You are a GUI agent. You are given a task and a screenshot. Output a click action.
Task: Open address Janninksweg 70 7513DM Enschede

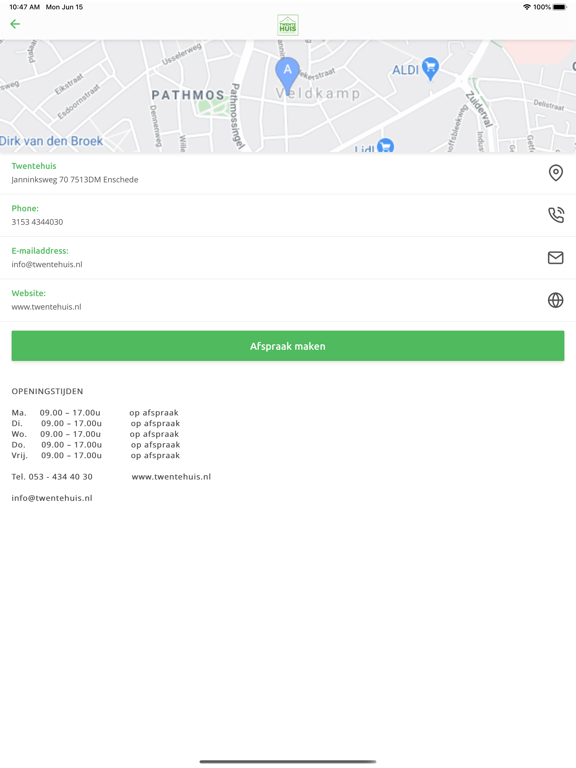75,180
